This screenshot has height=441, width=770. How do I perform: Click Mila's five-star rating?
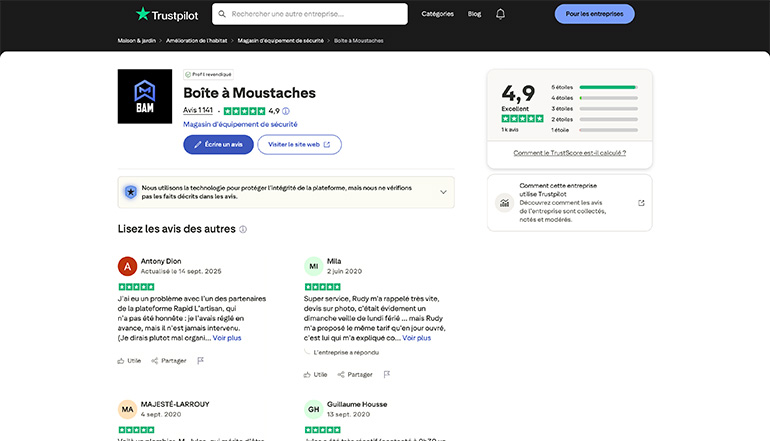323,287
